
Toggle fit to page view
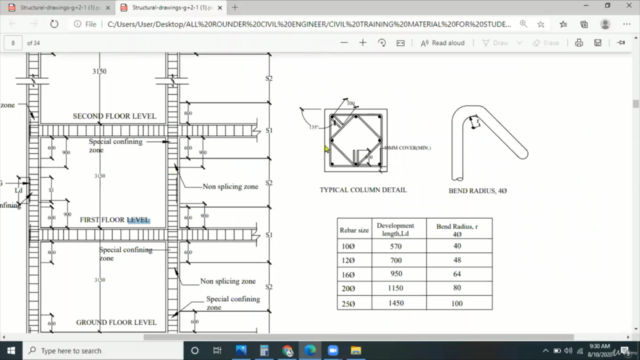(x=400, y=43)
